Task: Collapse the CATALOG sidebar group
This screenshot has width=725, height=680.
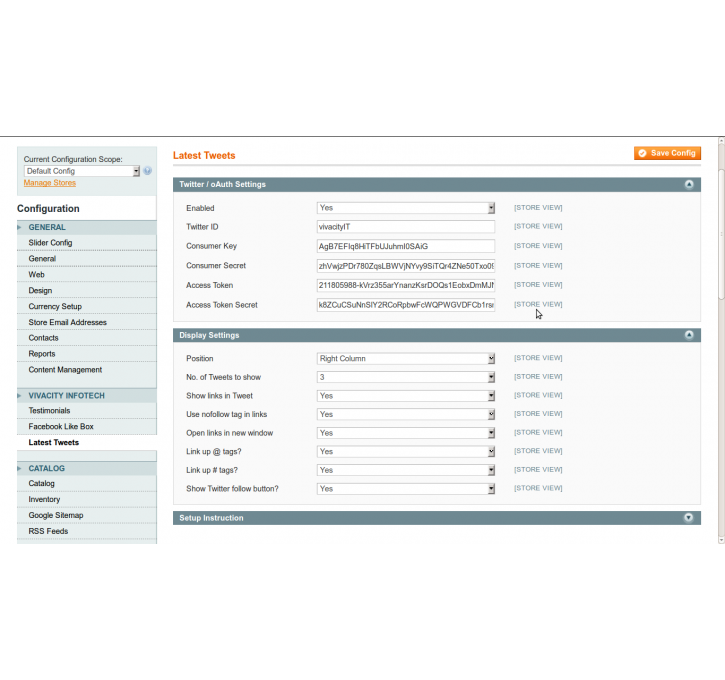Action: coord(87,468)
